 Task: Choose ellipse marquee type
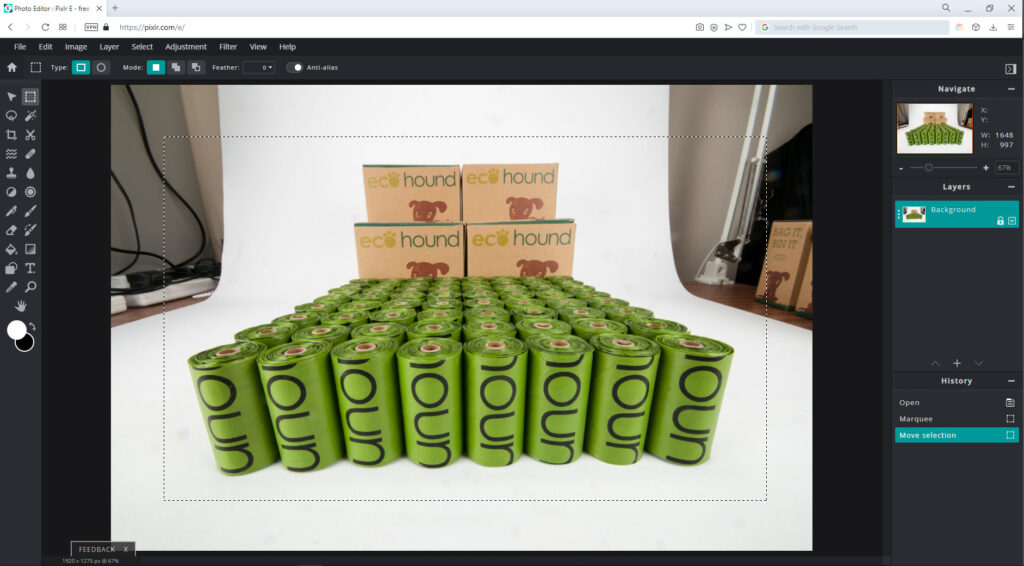[x=101, y=67]
